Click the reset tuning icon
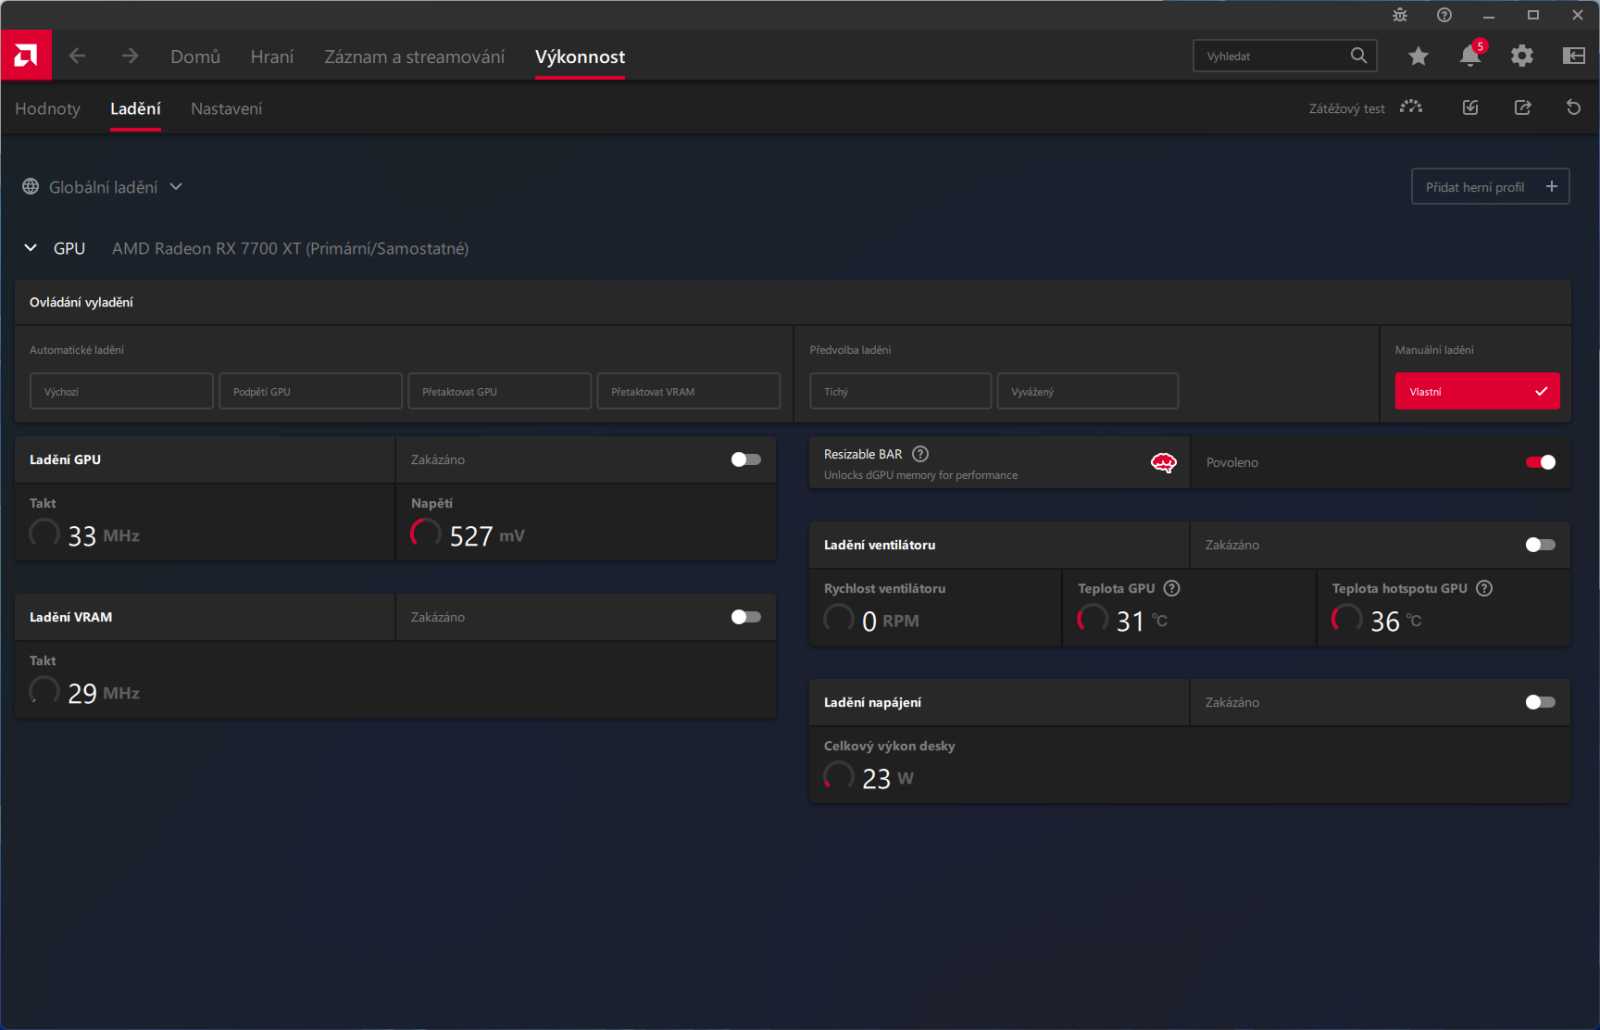1600x1030 pixels. pos(1574,108)
